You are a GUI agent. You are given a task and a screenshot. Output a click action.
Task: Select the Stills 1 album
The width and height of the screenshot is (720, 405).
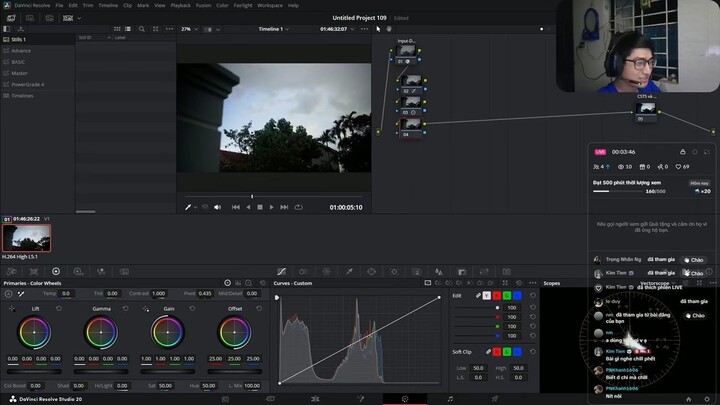click(x=38, y=39)
